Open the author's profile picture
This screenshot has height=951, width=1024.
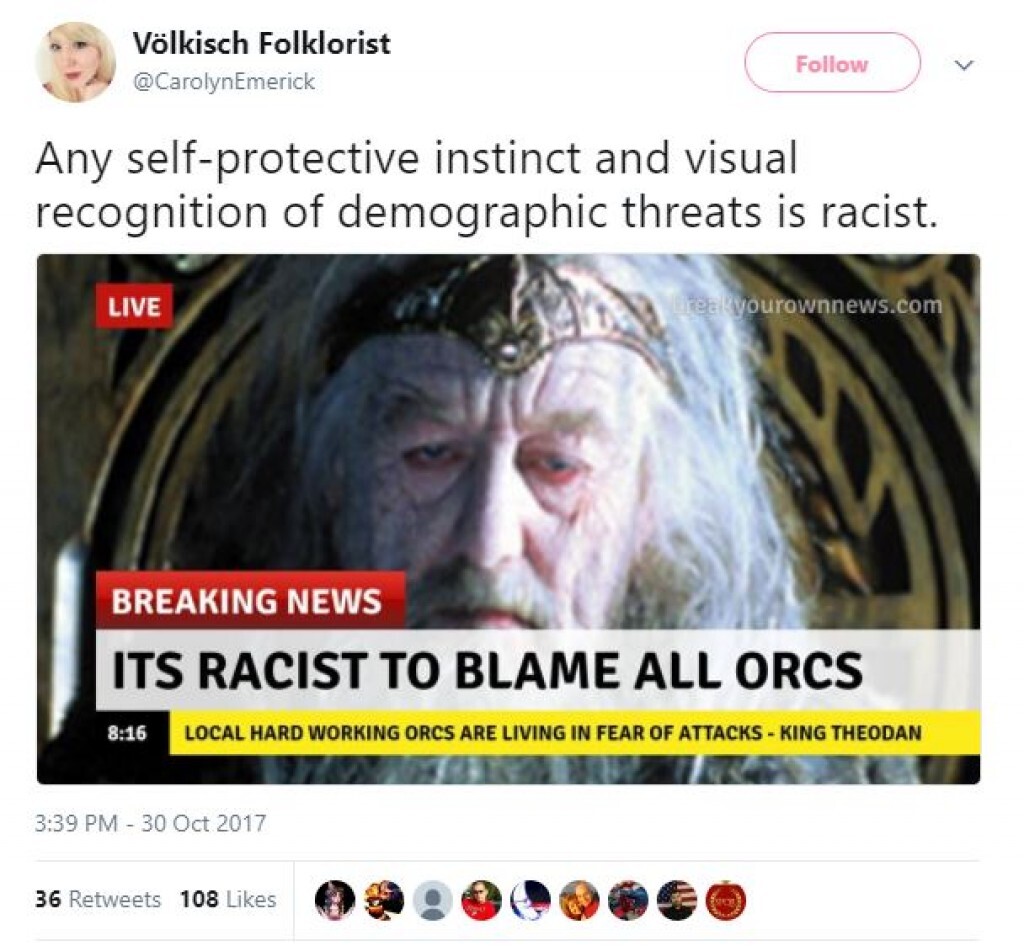(x=75, y=62)
